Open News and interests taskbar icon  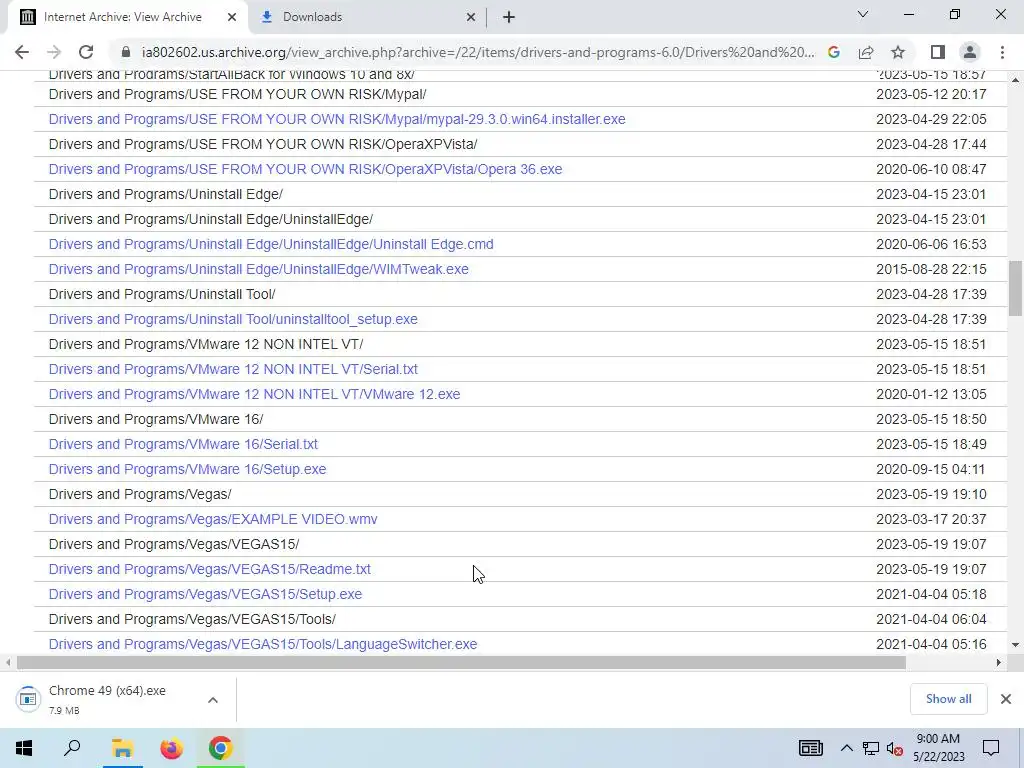810,748
